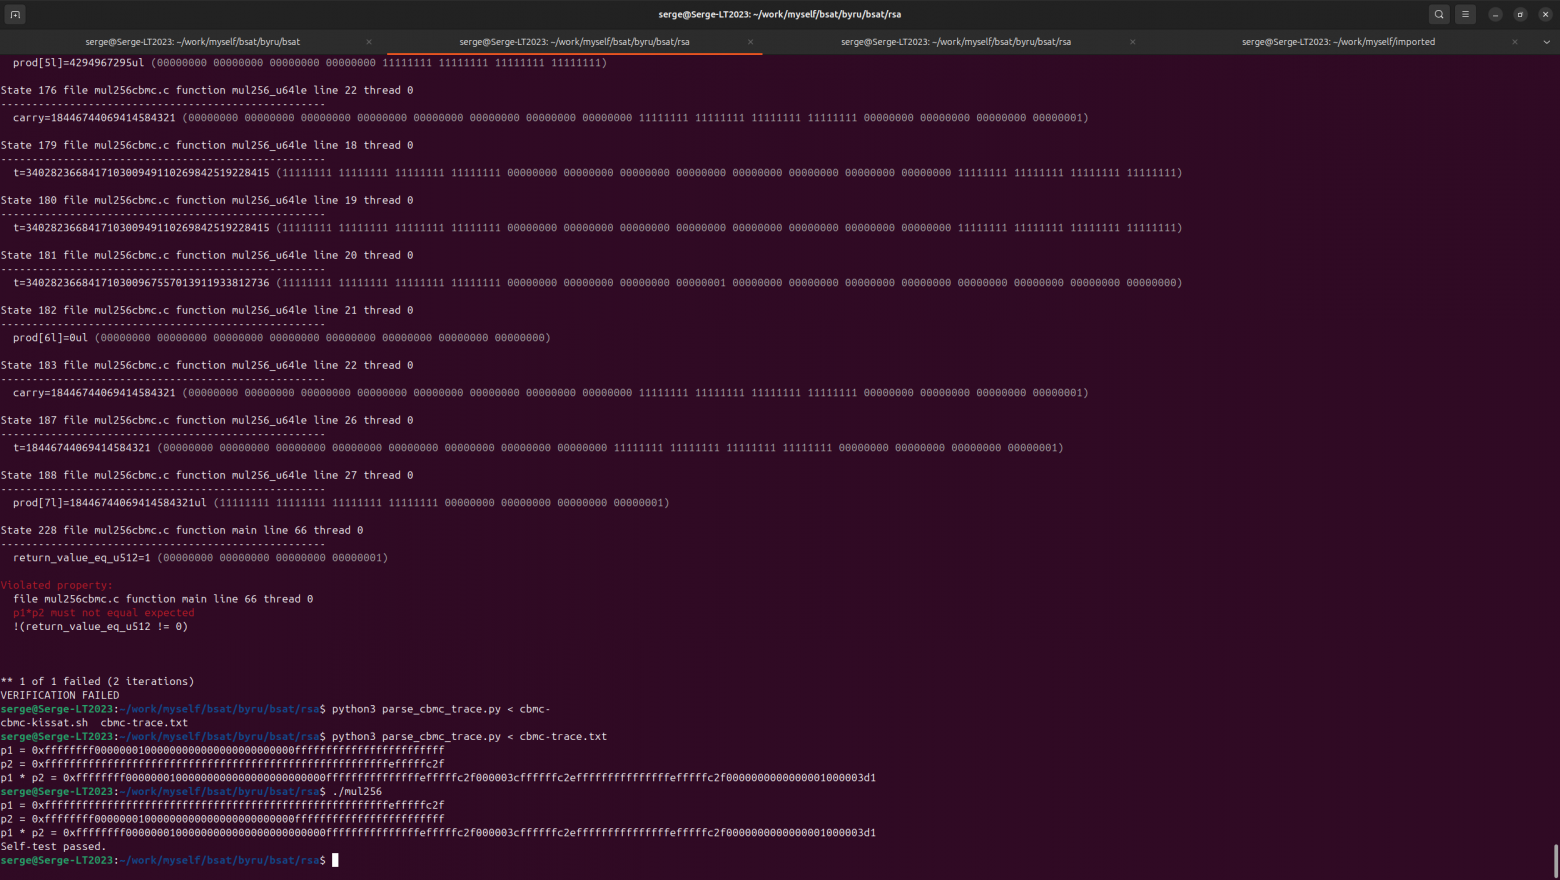This screenshot has width=1560, height=880.
Task: Click the 'Self-test passed.' output line
Action: tap(53, 847)
